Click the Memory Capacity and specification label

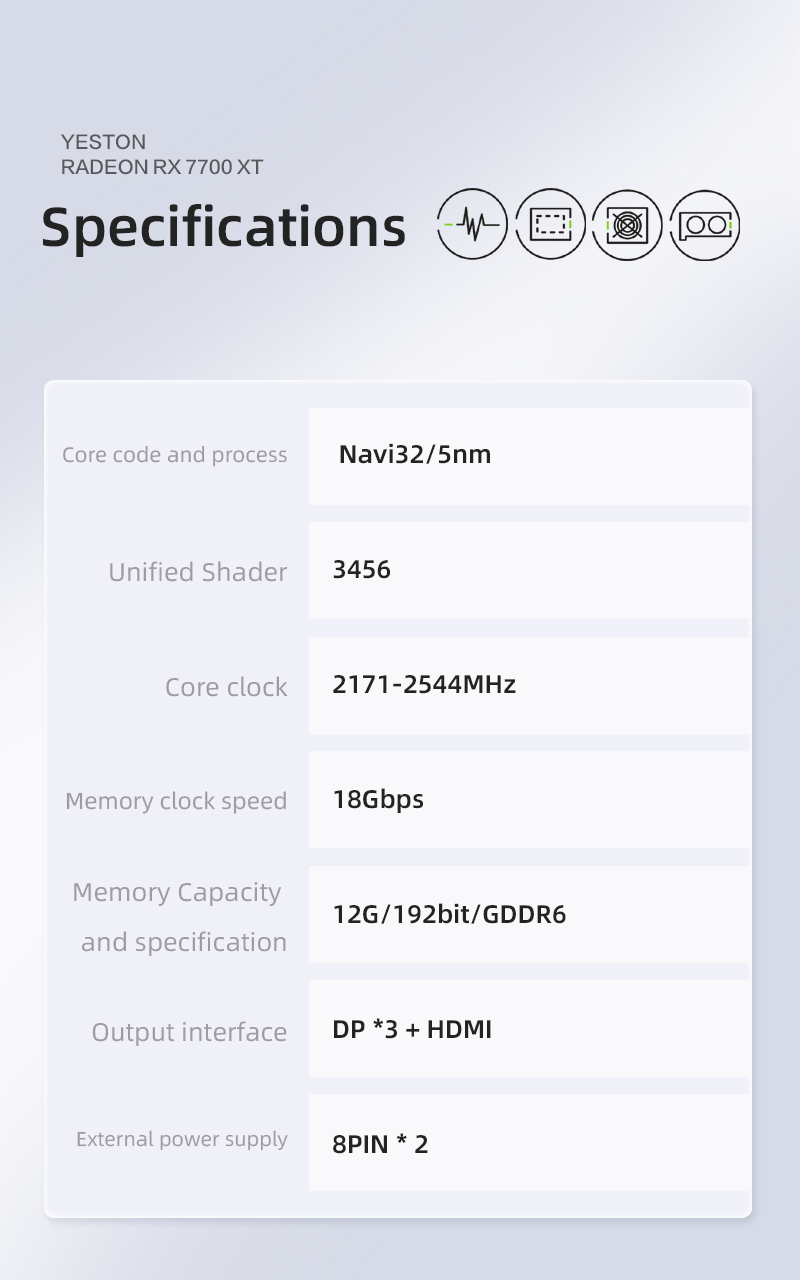click(180, 916)
